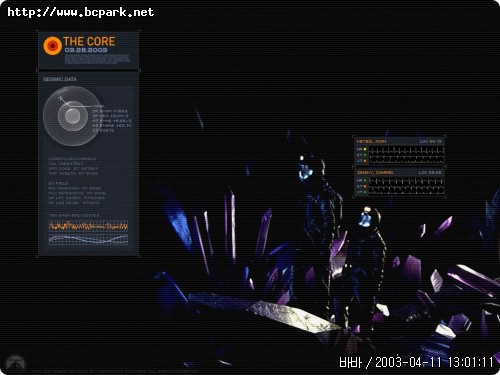Click the yellow indicator in Keyes panel

(x=365, y=149)
